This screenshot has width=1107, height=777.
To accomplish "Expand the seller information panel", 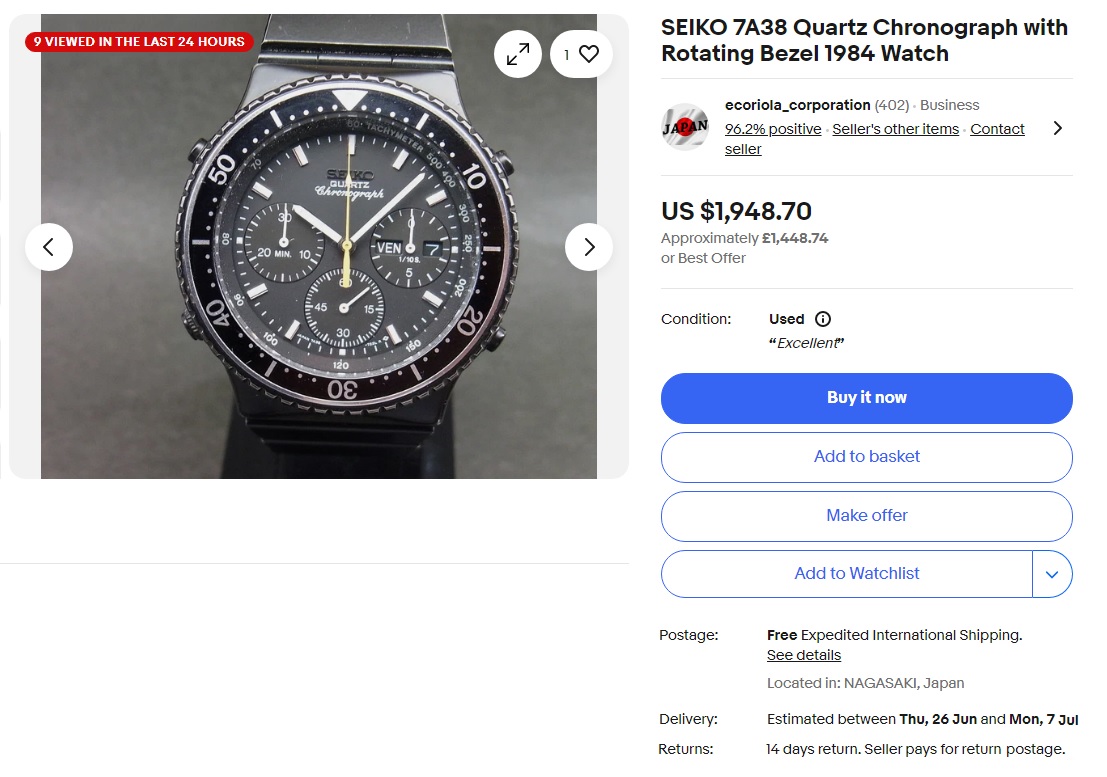I will point(1057,127).
